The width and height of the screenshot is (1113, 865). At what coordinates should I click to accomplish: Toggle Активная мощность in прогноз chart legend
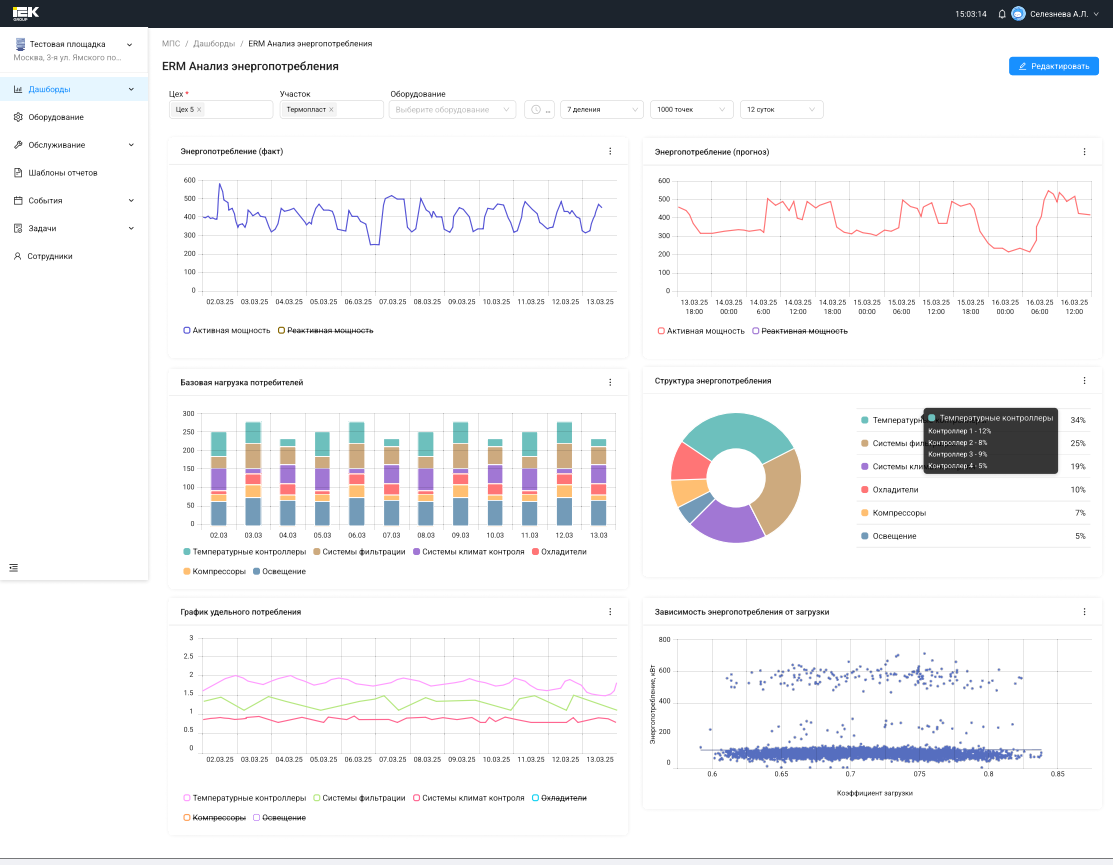pyautogui.click(x=701, y=331)
